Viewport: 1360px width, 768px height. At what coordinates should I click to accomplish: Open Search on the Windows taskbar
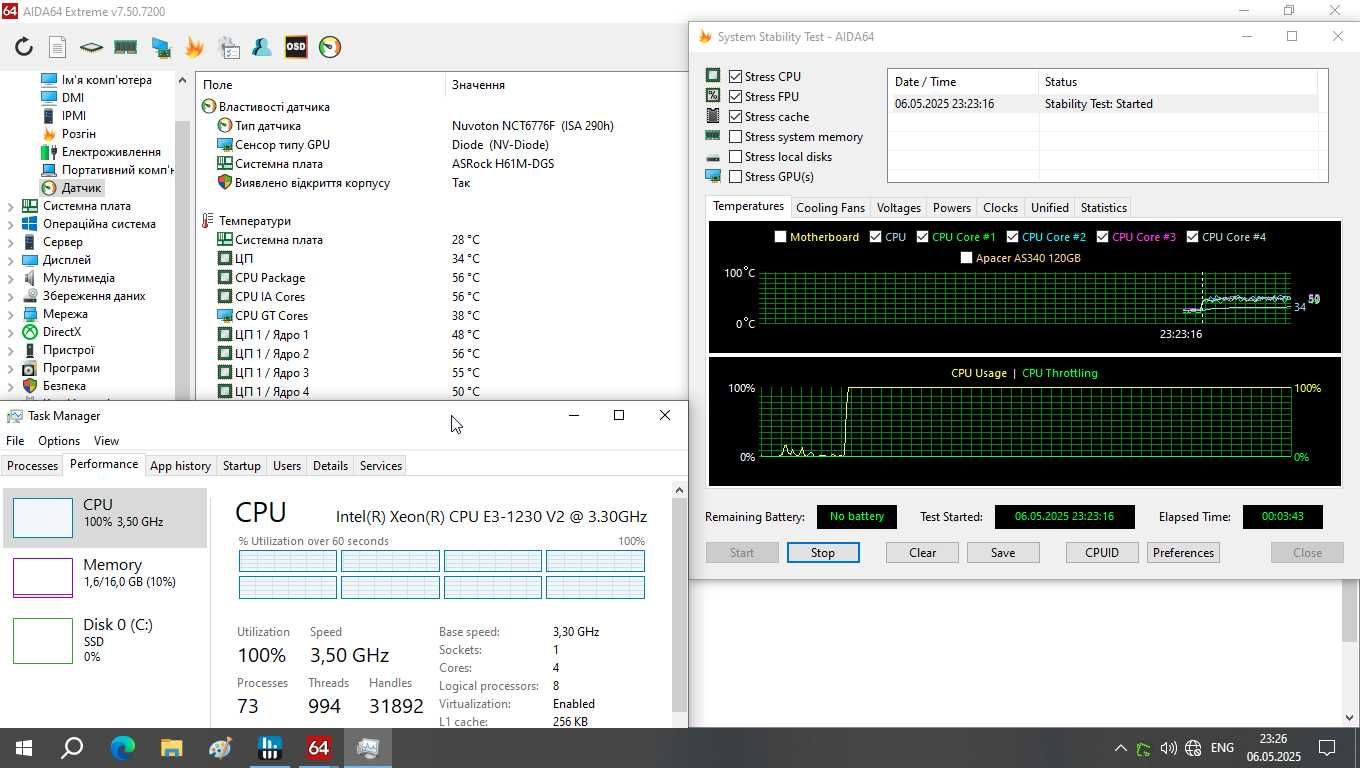coord(72,748)
